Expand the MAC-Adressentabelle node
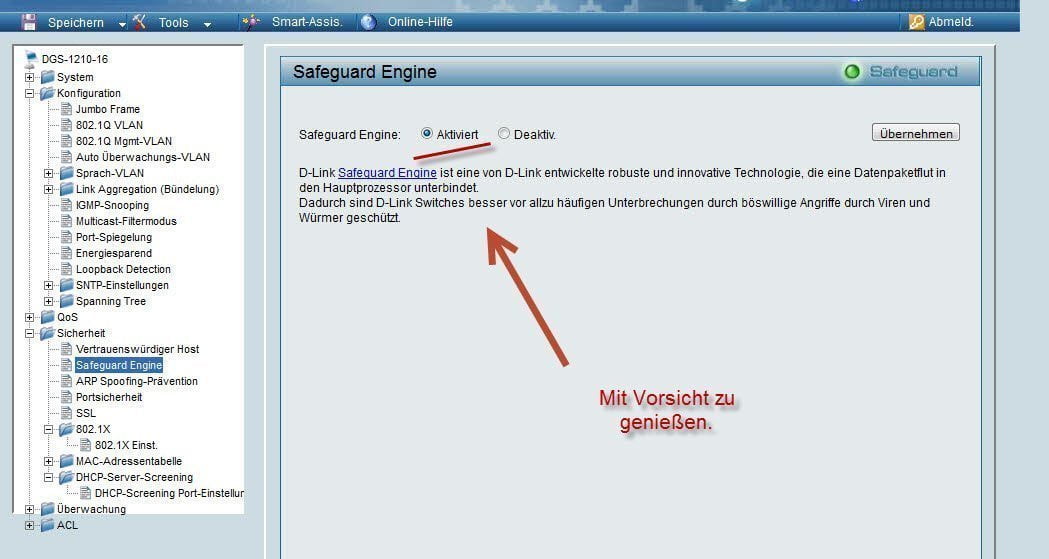This screenshot has width=1049, height=559. tap(48, 461)
